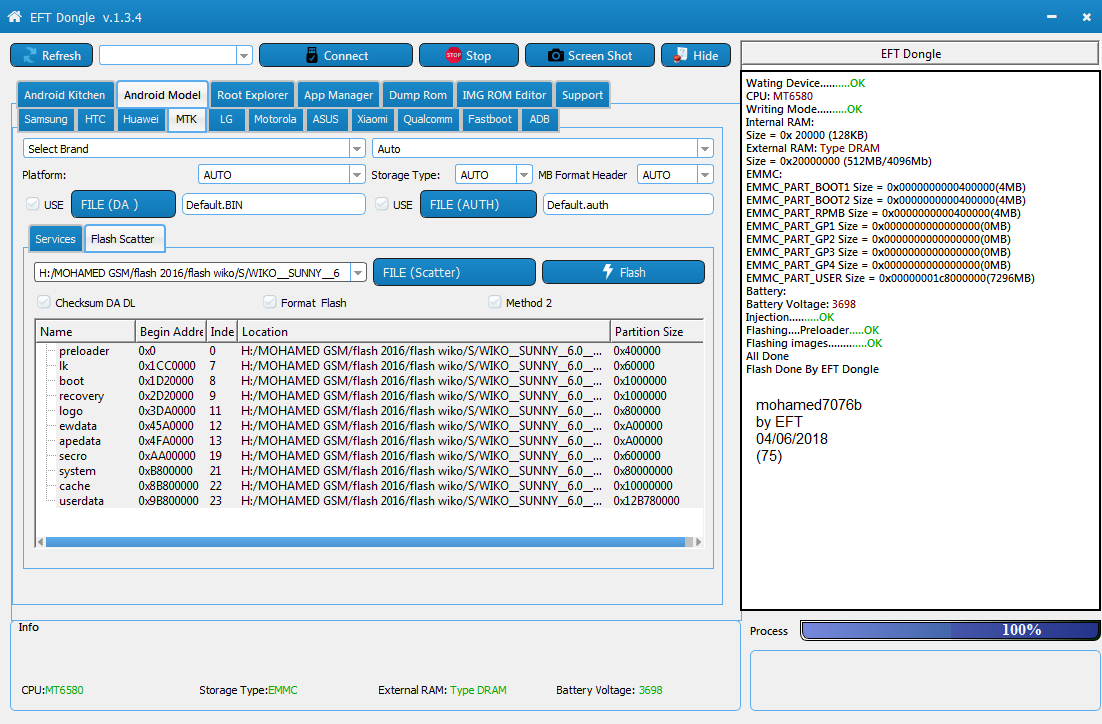Switch to the Services sub-tab
This screenshot has width=1102, height=724.
point(55,239)
